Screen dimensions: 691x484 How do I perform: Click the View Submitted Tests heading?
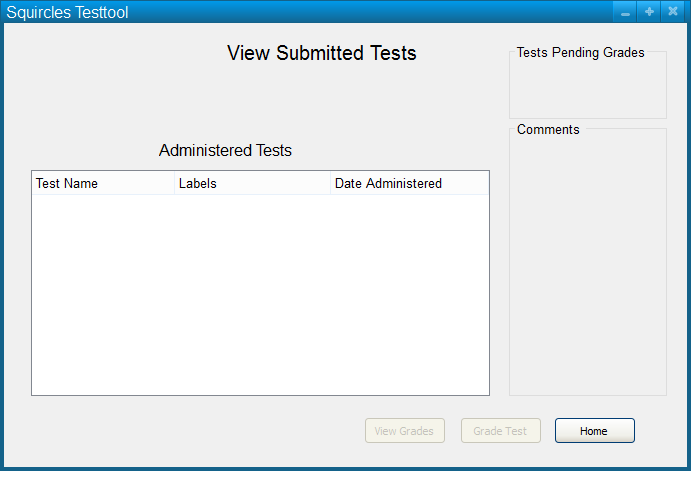[x=321, y=53]
